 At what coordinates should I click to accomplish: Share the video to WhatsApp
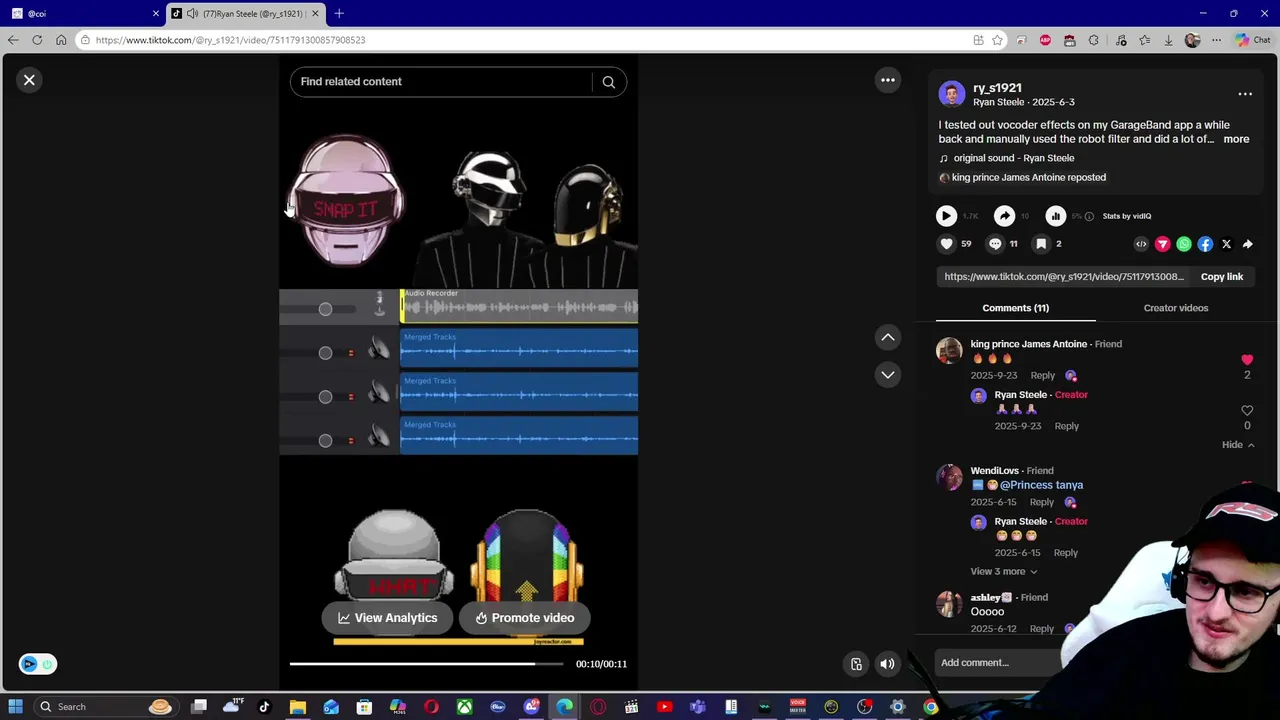(x=1184, y=244)
